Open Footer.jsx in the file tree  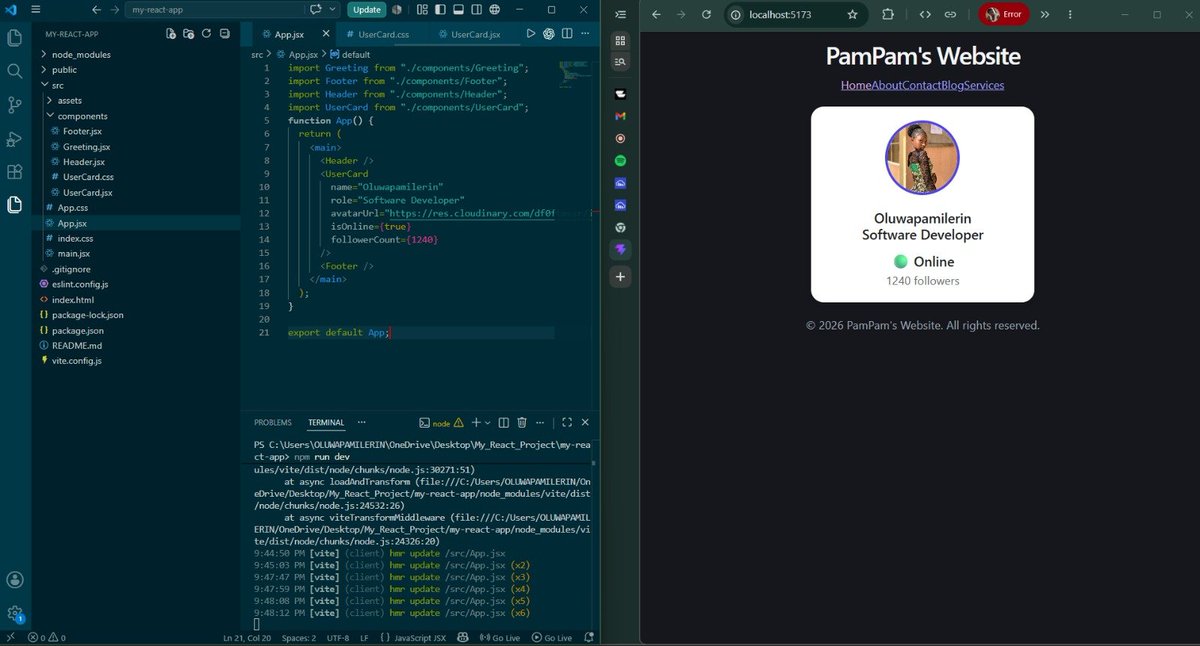click(82, 131)
